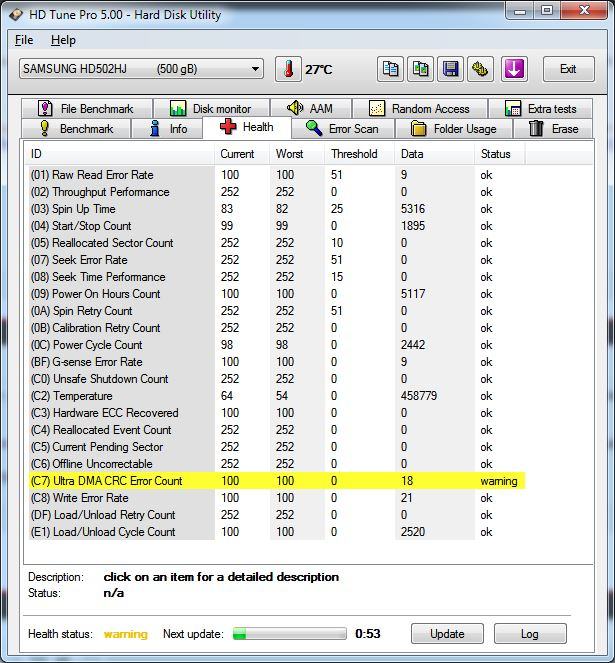Select the (0A) Spin Retry Count row

[x=277, y=311]
